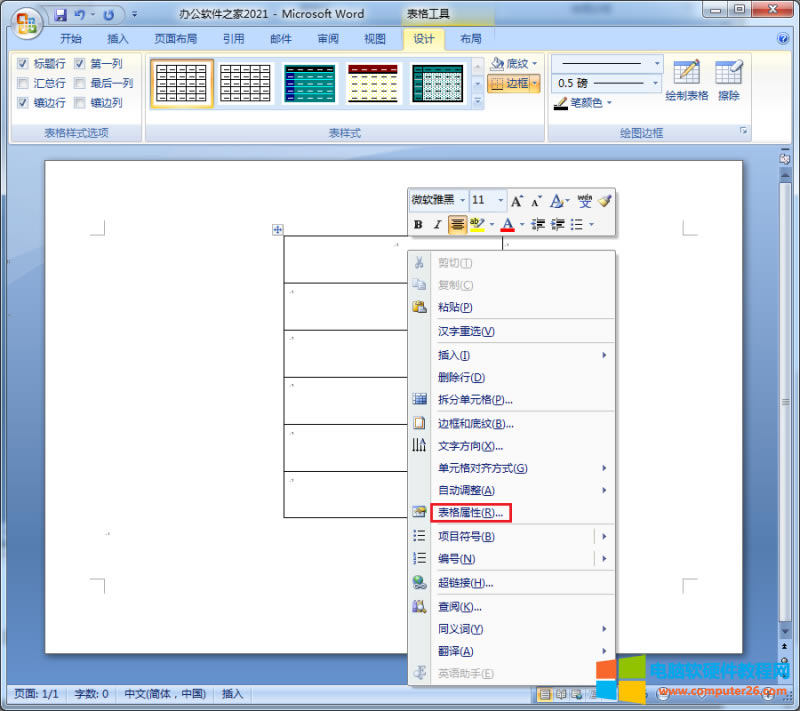Click the table move handle

pos(278,230)
